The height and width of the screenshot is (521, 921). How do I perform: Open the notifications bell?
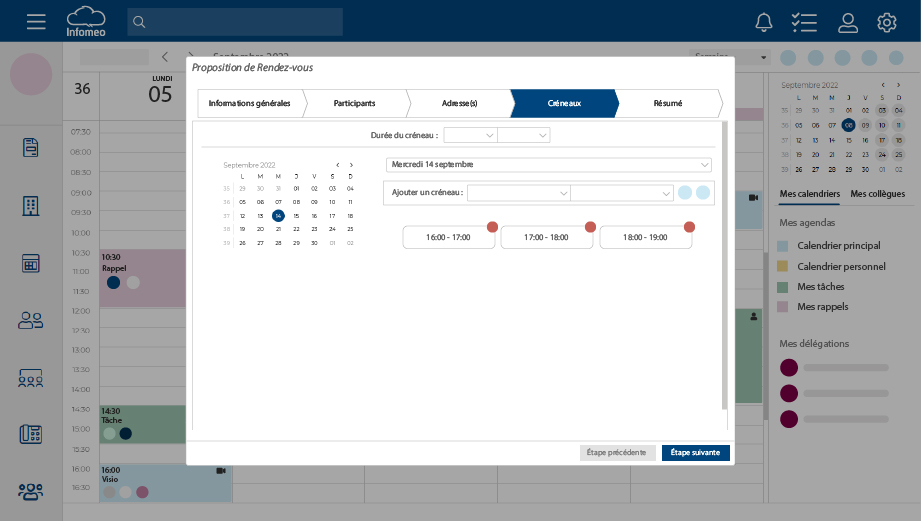pos(764,22)
